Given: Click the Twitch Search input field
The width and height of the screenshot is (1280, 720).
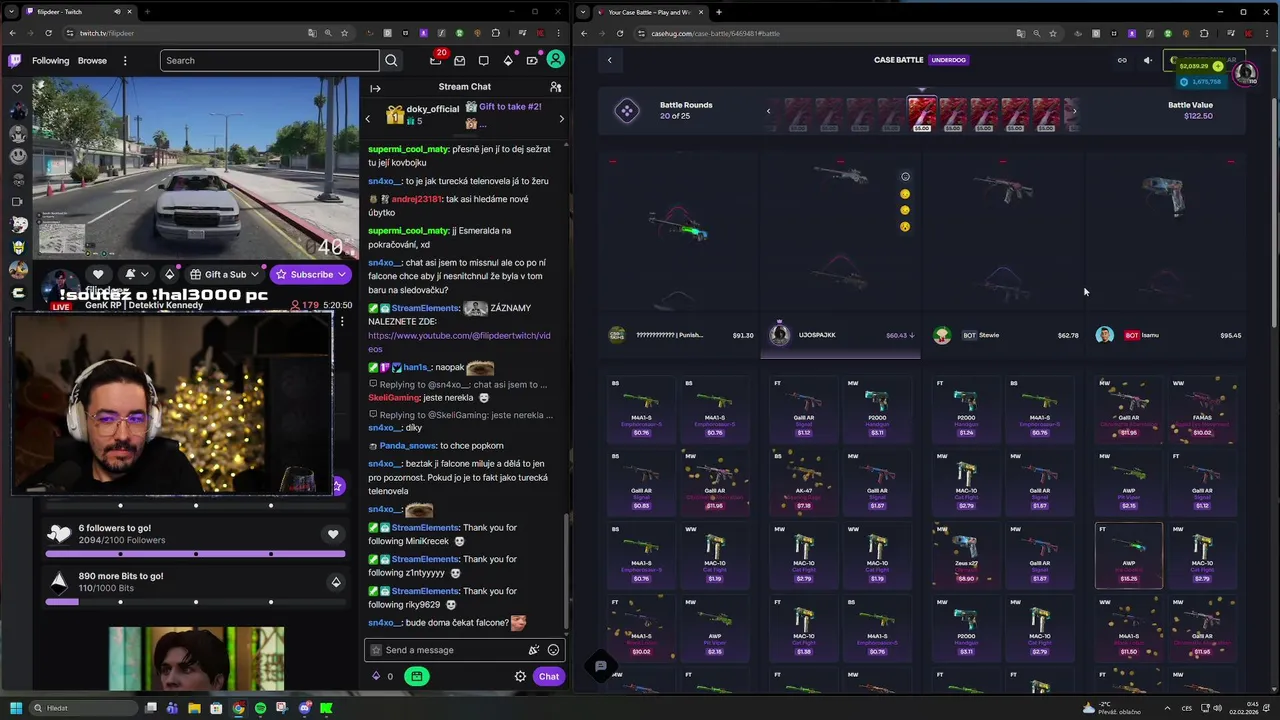Looking at the screenshot, I should [x=270, y=60].
